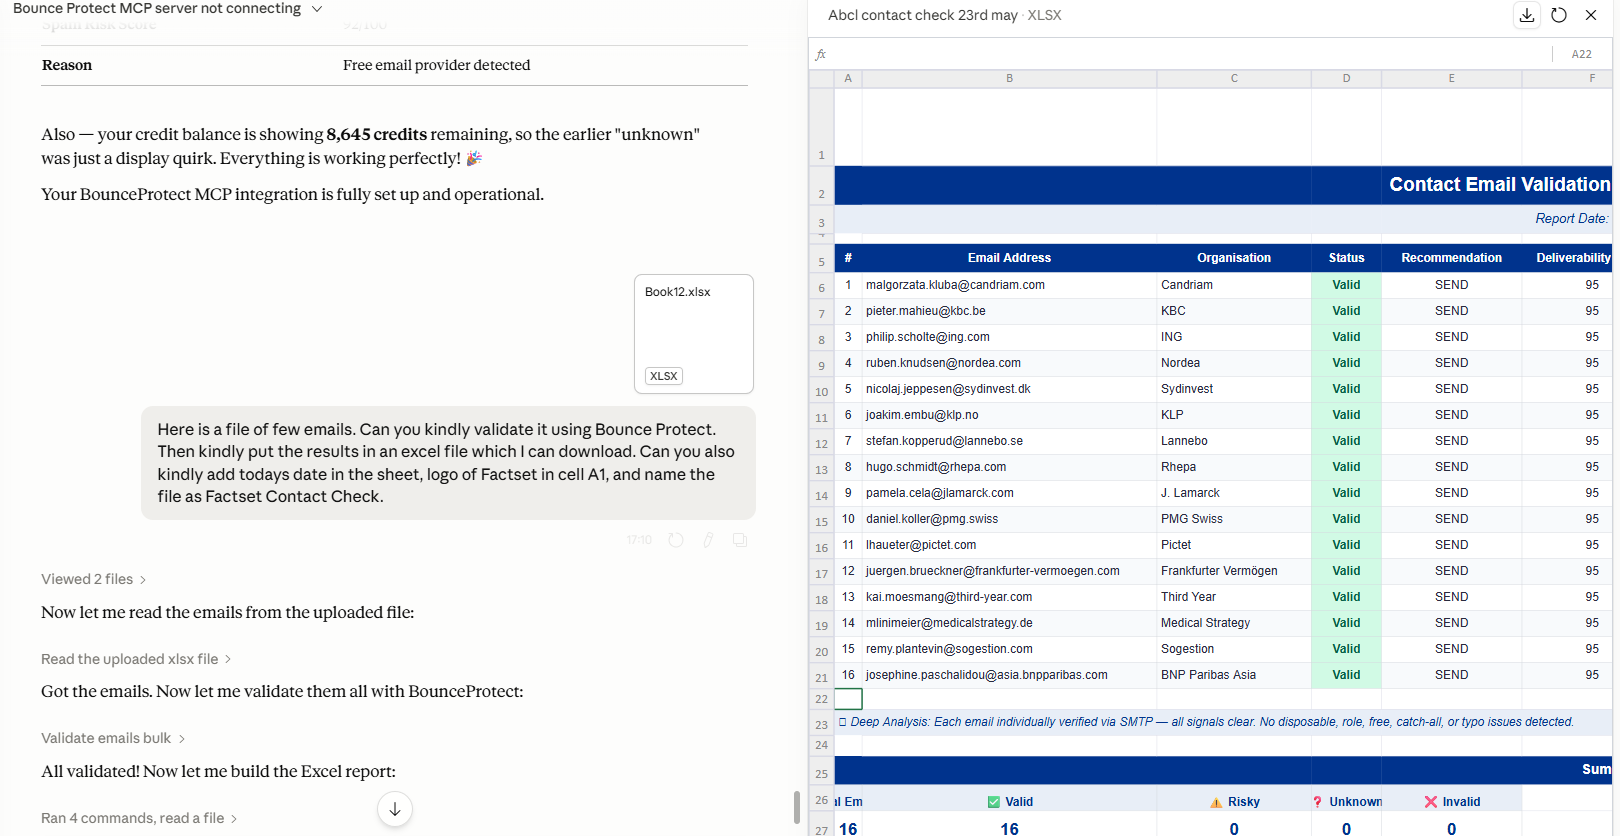
Task: Expand 'Ran 4 commands, read a file'
Action: click(x=139, y=818)
